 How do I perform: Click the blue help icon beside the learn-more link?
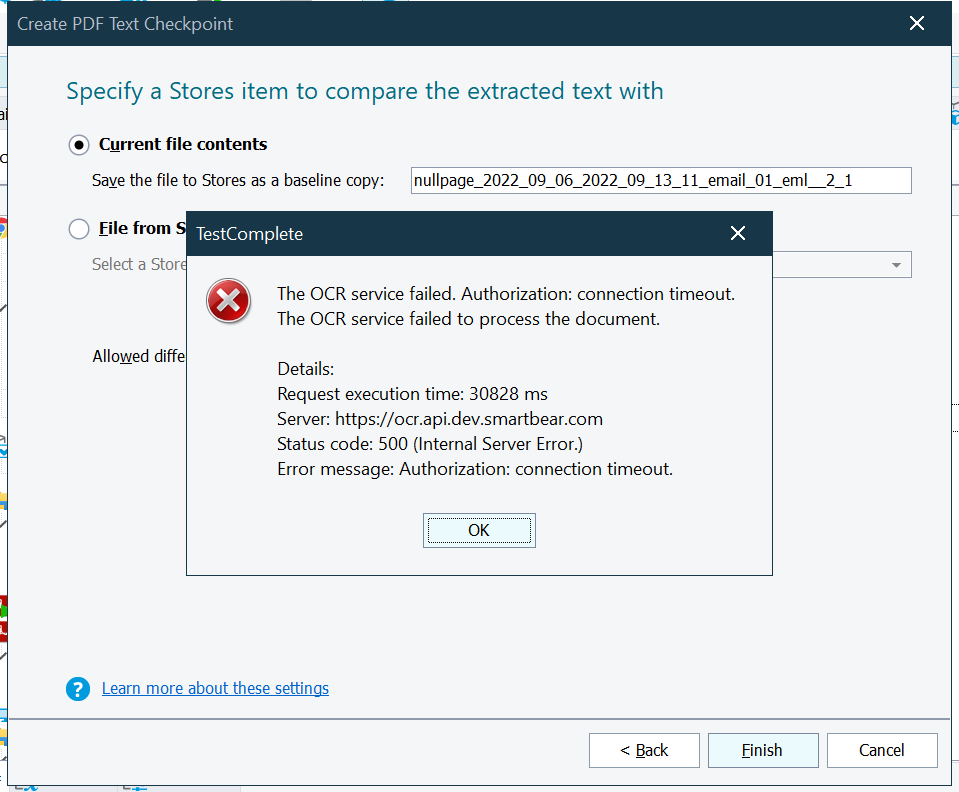(x=78, y=688)
